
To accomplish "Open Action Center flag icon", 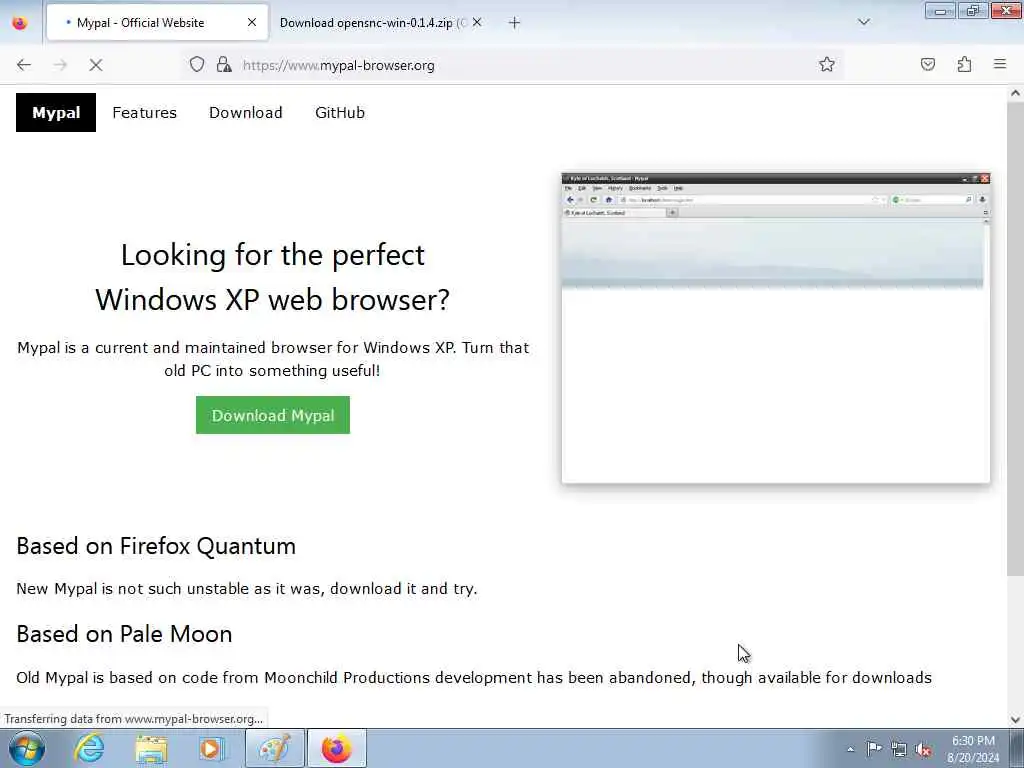I will 874,749.
